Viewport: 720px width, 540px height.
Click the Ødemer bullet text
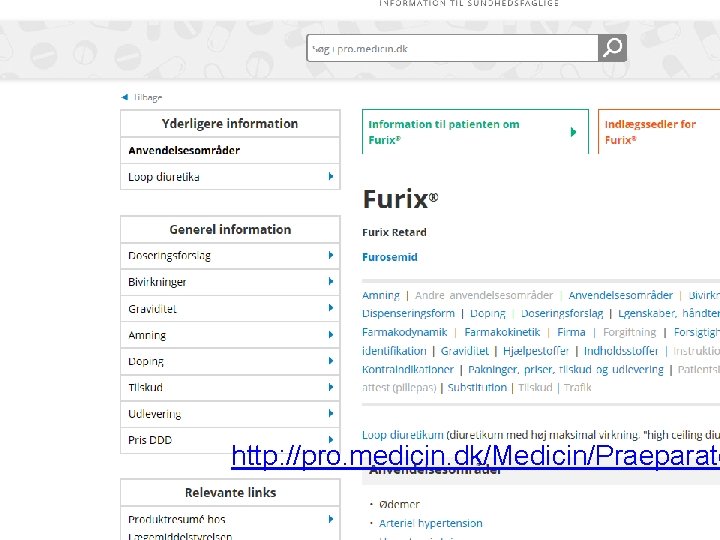click(399, 504)
